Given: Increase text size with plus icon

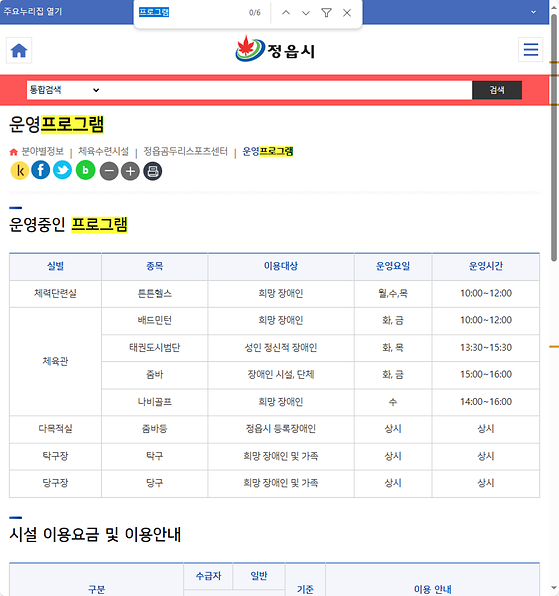Looking at the screenshot, I should (x=130, y=171).
